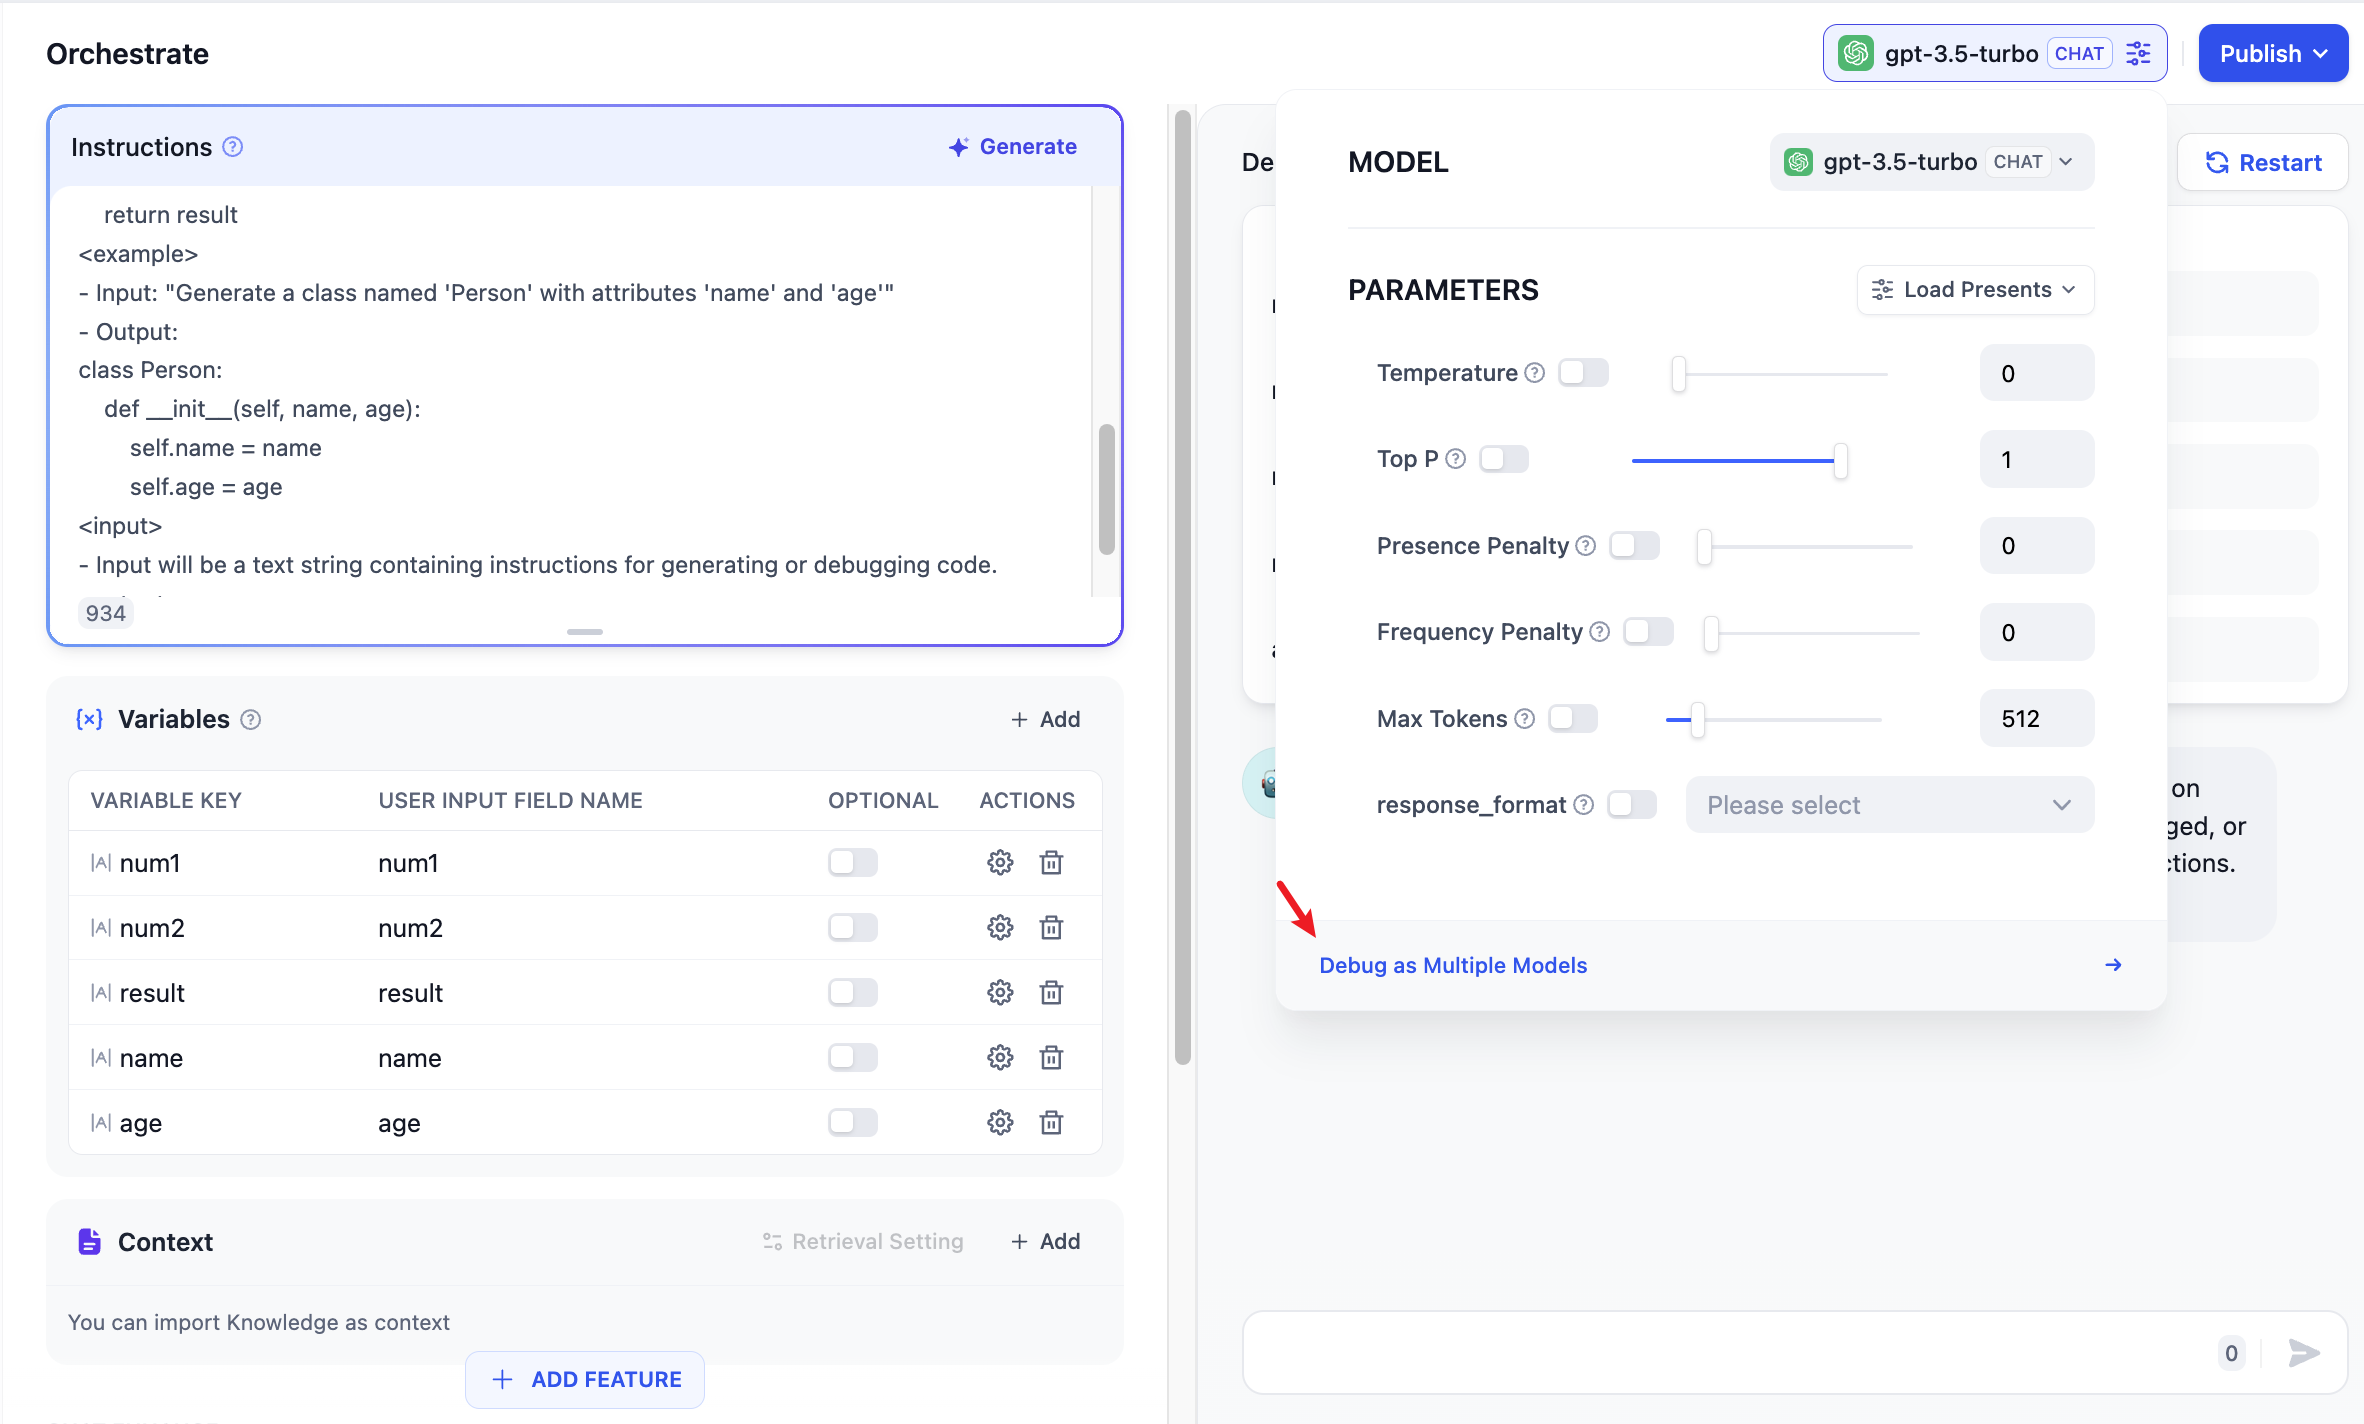Click the 'num1' variable key cell

coord(150,863)
